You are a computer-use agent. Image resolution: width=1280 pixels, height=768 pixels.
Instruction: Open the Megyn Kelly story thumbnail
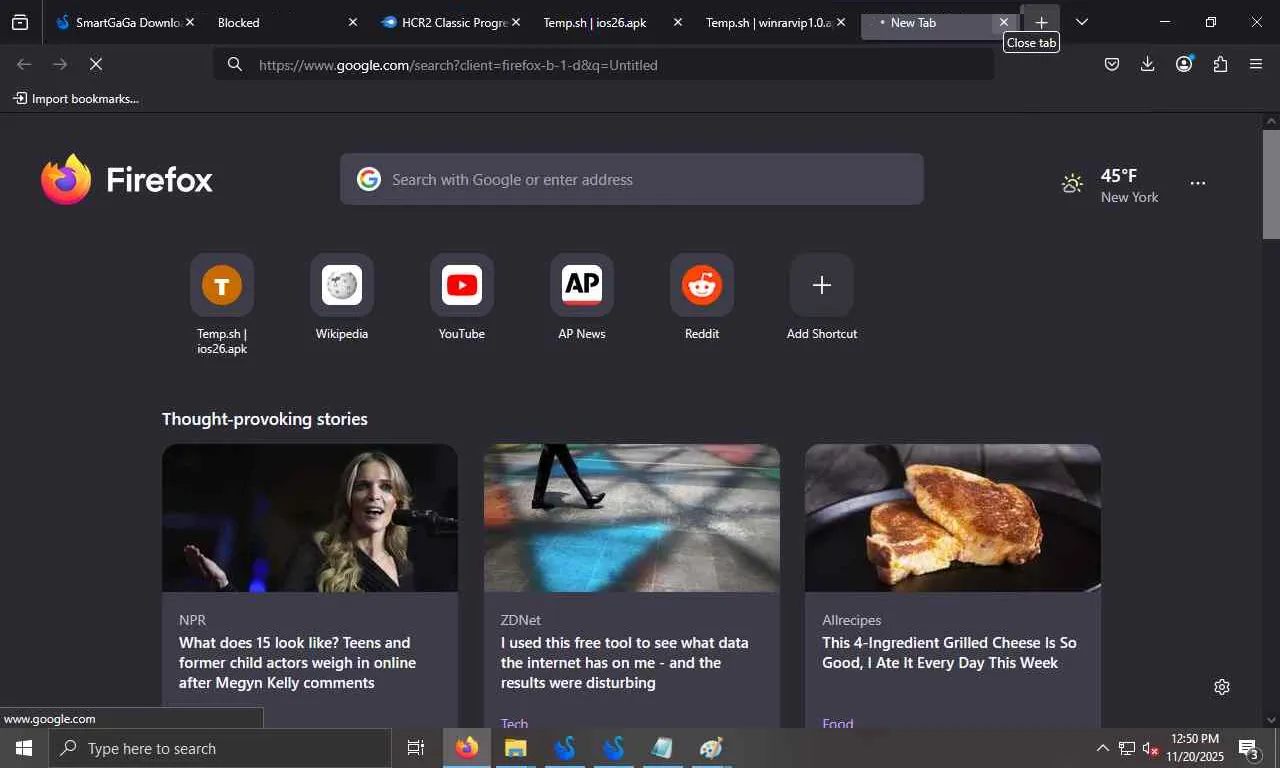(x=310, y=518)
